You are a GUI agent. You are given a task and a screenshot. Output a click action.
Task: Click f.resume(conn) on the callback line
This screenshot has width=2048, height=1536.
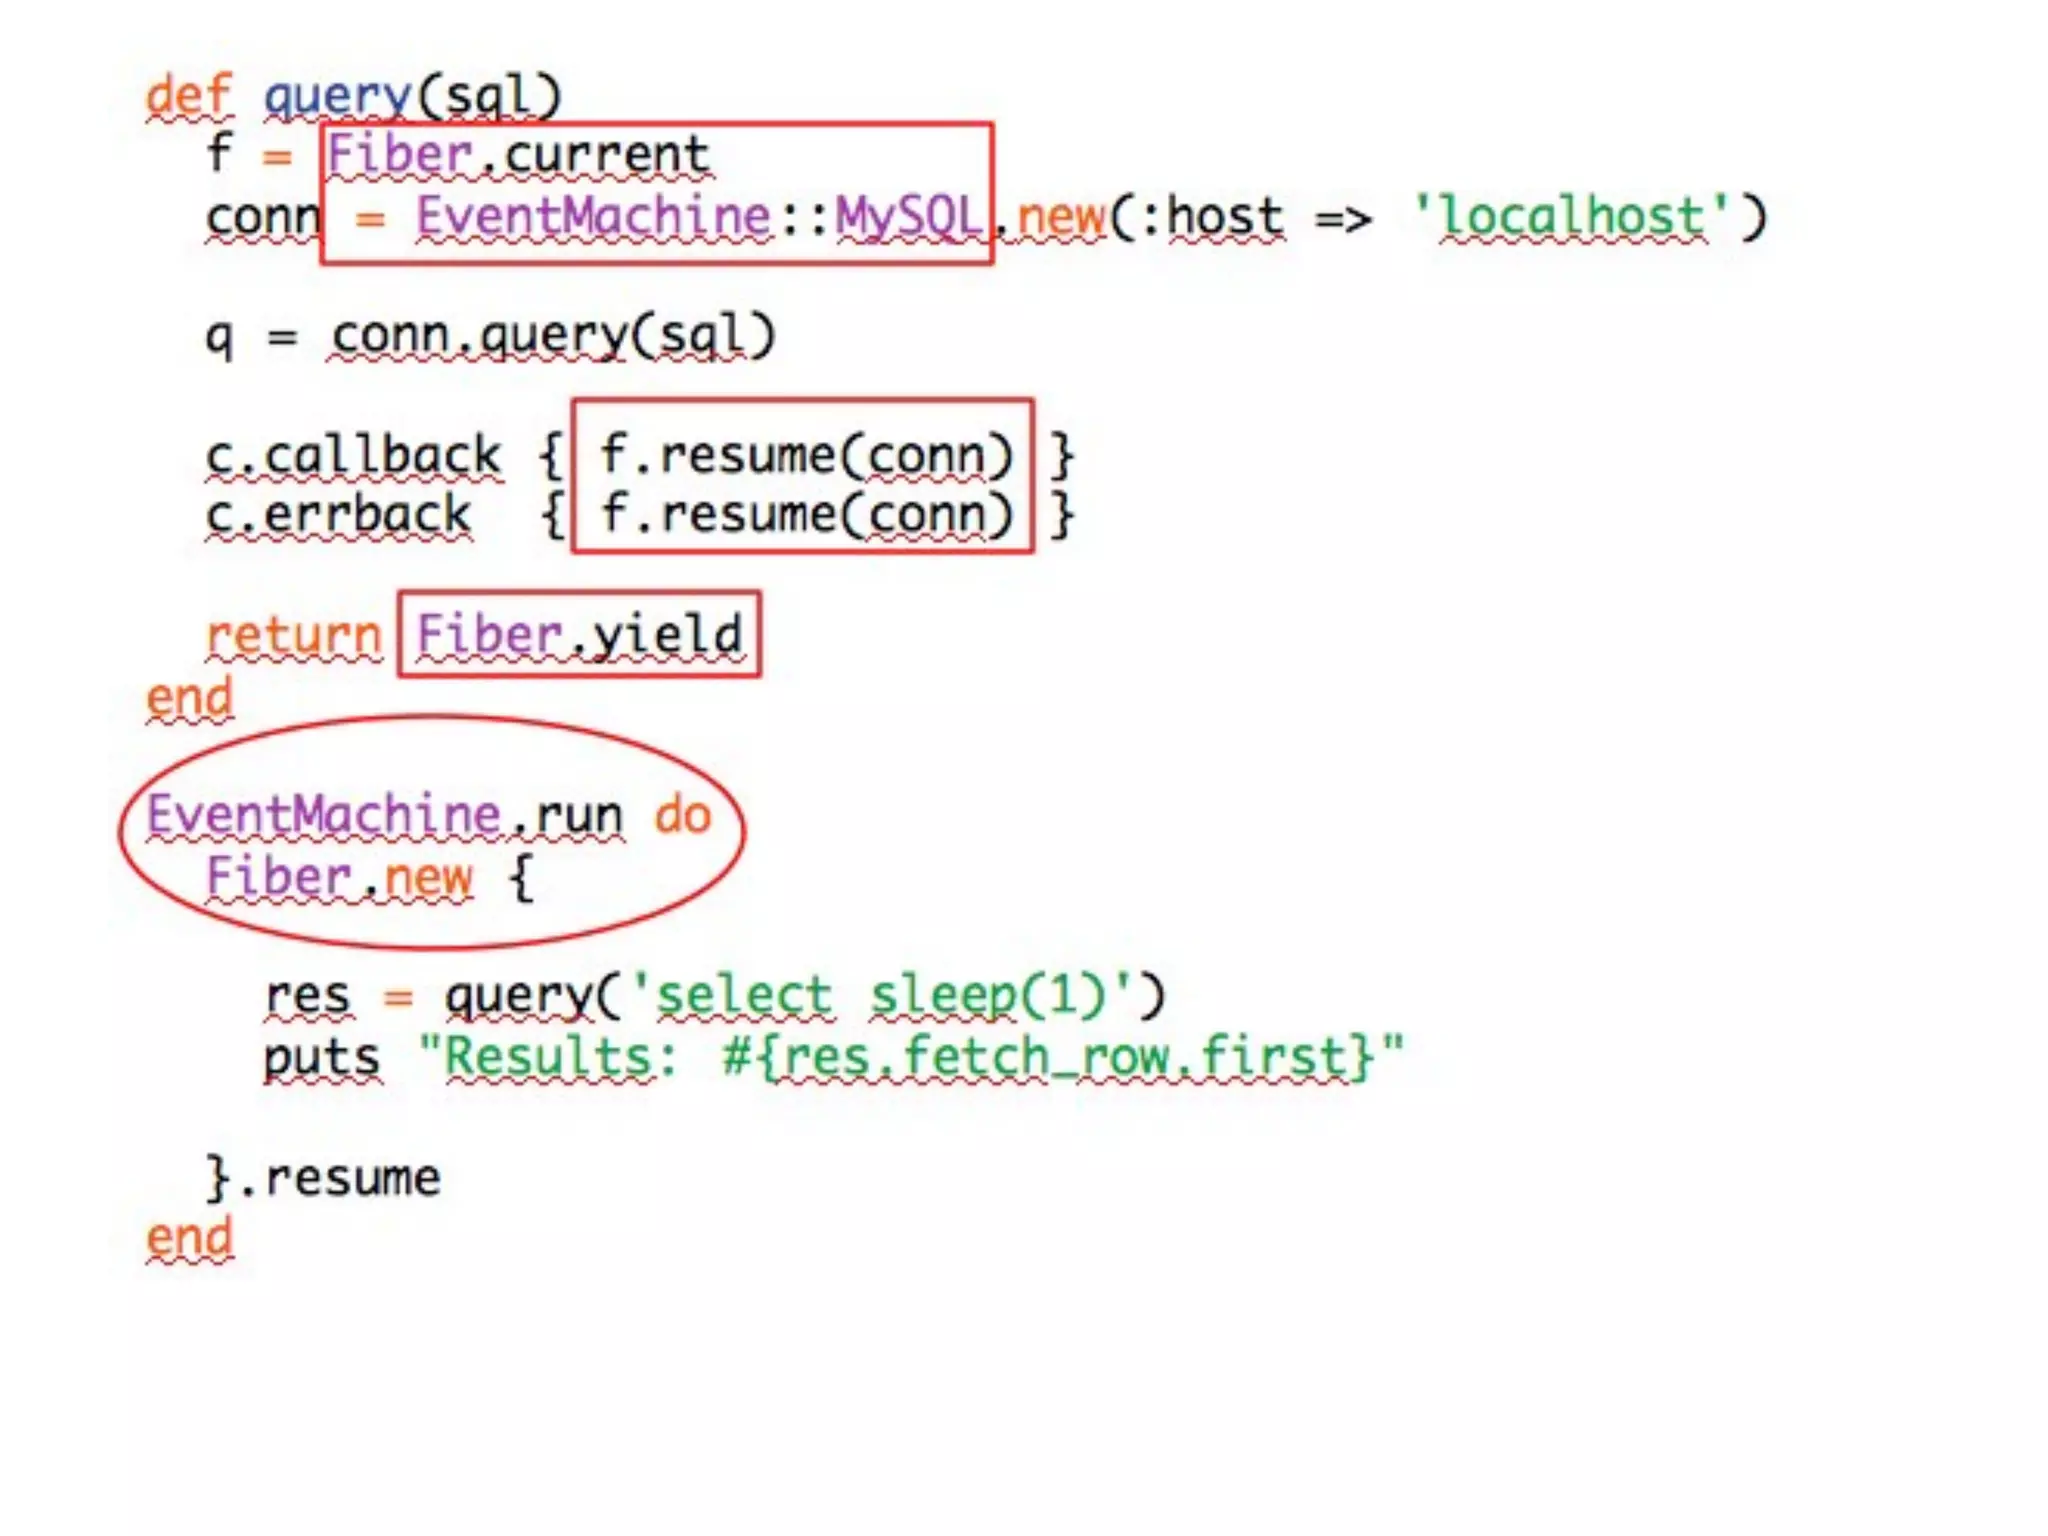(805, 456)
